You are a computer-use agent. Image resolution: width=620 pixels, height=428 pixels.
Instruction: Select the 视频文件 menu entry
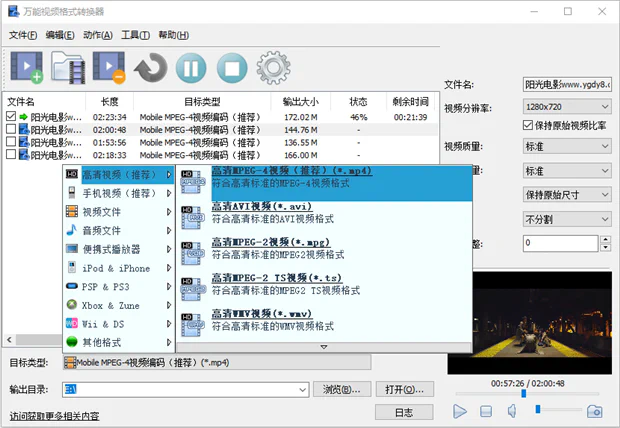pyautogui.click(x=119, y=212)
